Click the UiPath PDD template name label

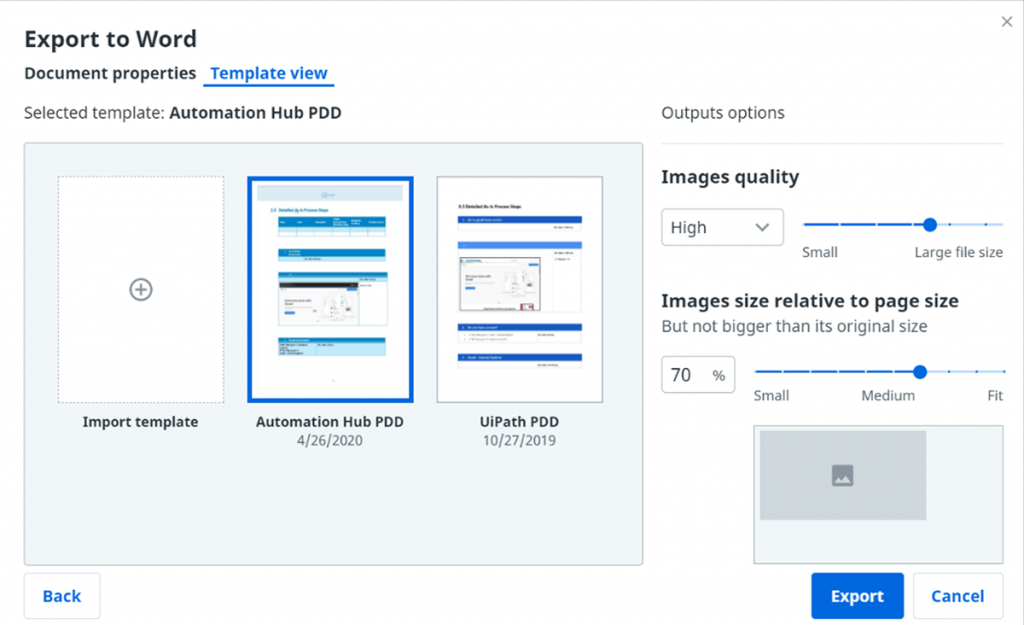click(519, 422)
